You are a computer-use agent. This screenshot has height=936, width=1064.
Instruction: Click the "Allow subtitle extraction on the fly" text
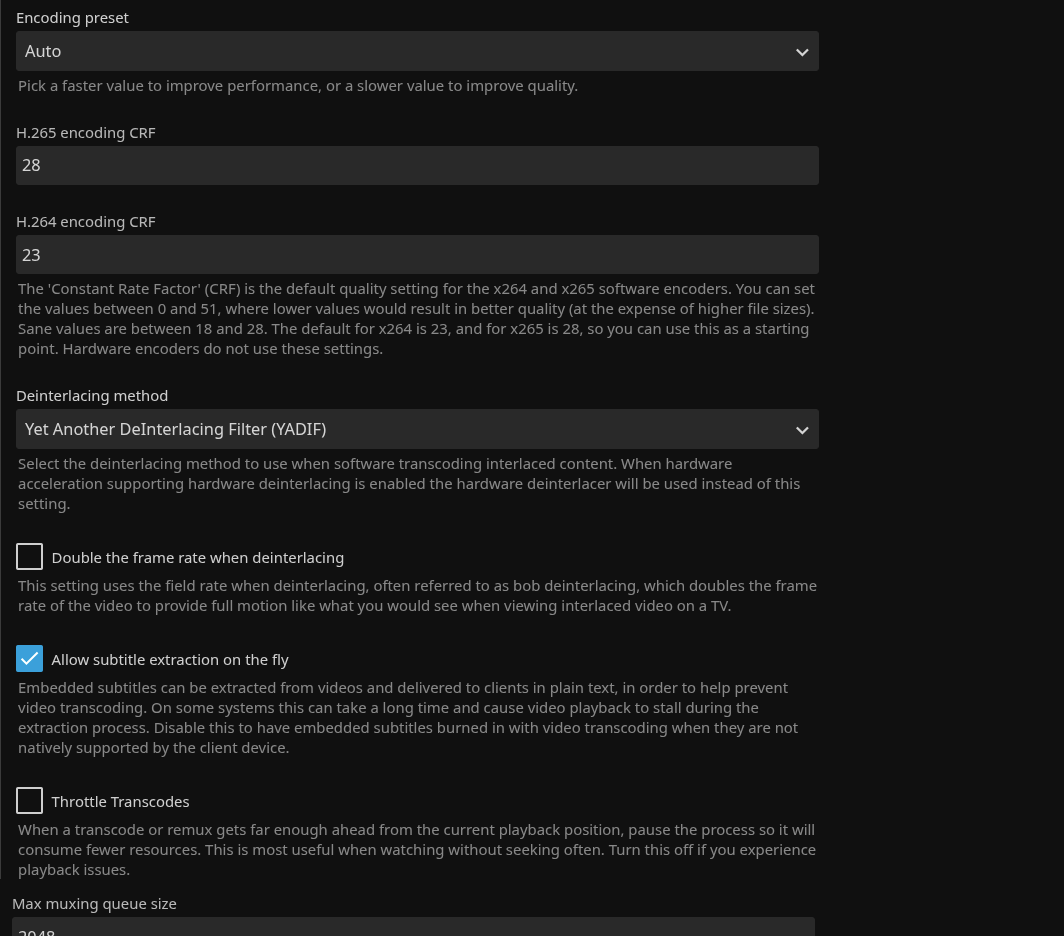(x=170, y=660)
